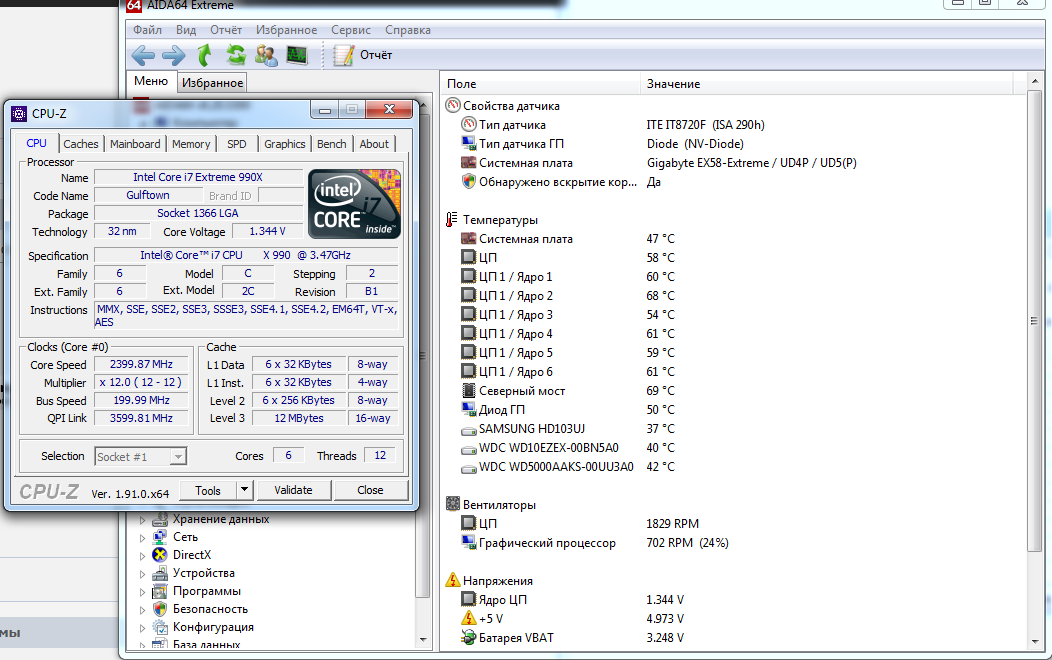
Task: Click the Свойства датчика section icon
Action: [x=453, y=105]
